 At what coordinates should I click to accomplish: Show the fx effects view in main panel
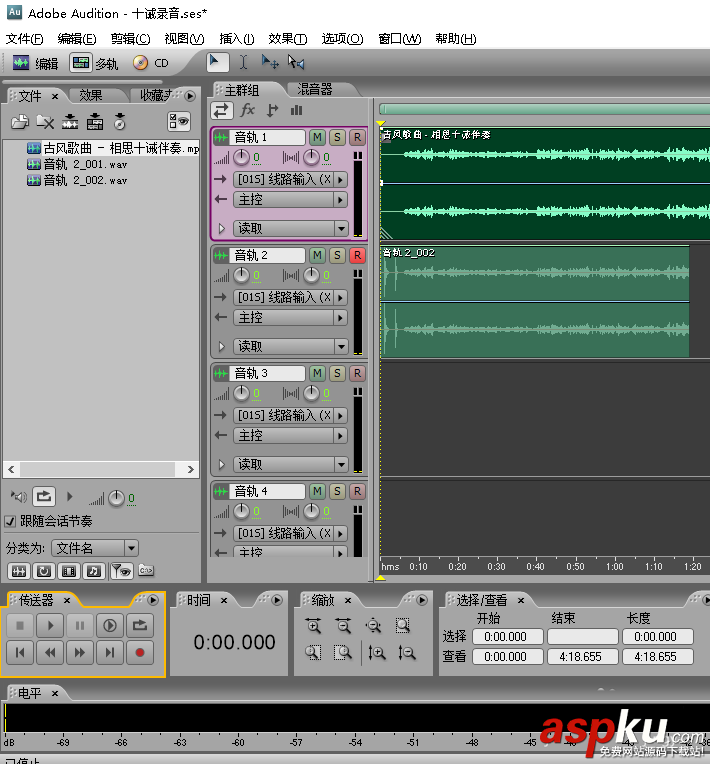(248, 111)
